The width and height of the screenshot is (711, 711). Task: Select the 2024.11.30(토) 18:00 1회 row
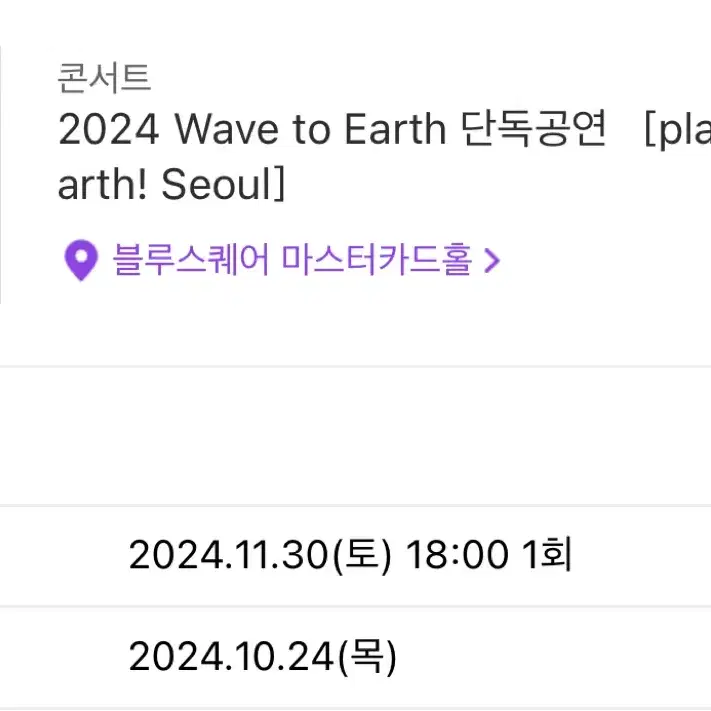point(356,555)
